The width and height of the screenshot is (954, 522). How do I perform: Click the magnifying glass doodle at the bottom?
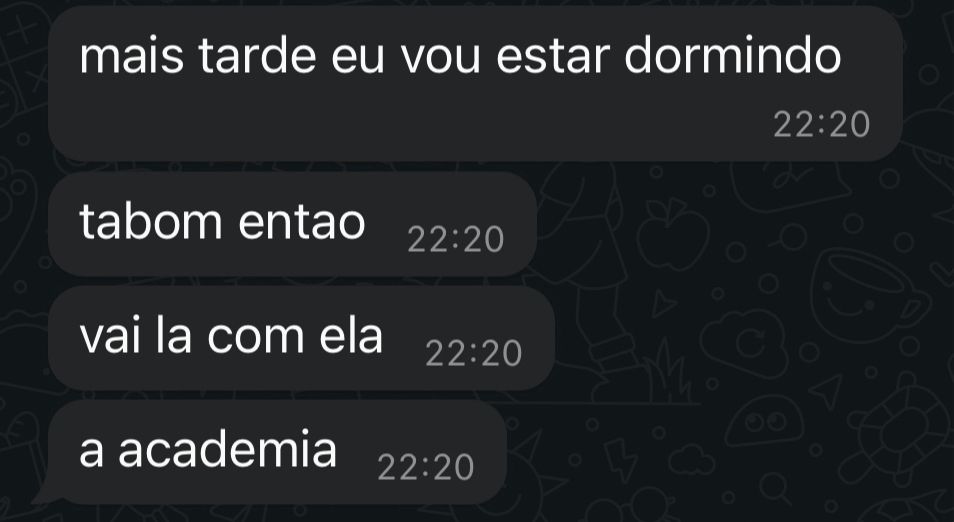(774, 487)
